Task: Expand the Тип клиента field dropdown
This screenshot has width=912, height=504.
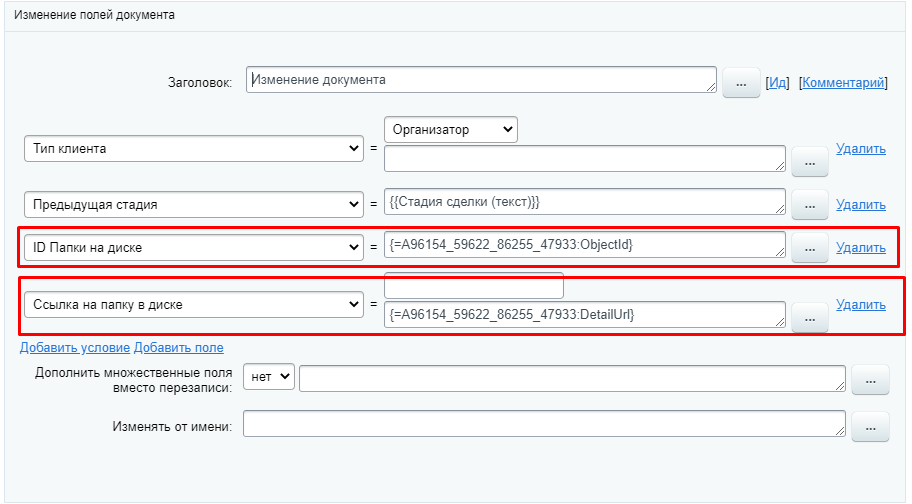Action: (193, 148)
